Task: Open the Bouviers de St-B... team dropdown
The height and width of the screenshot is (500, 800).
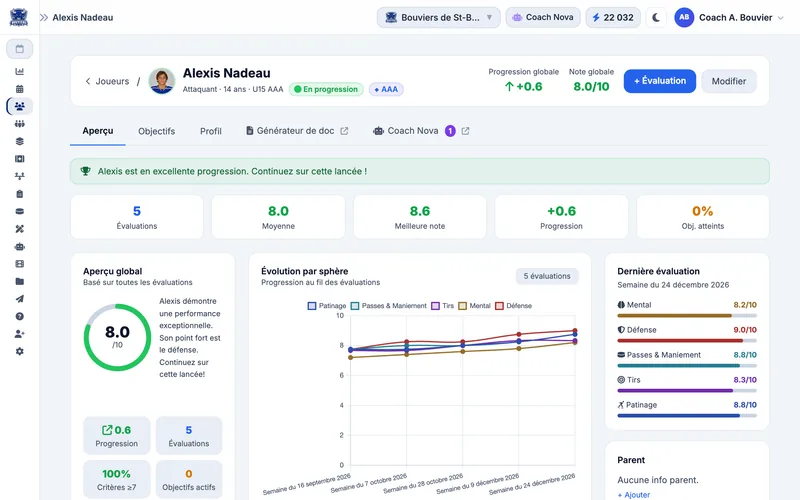Action: point(438,17)
